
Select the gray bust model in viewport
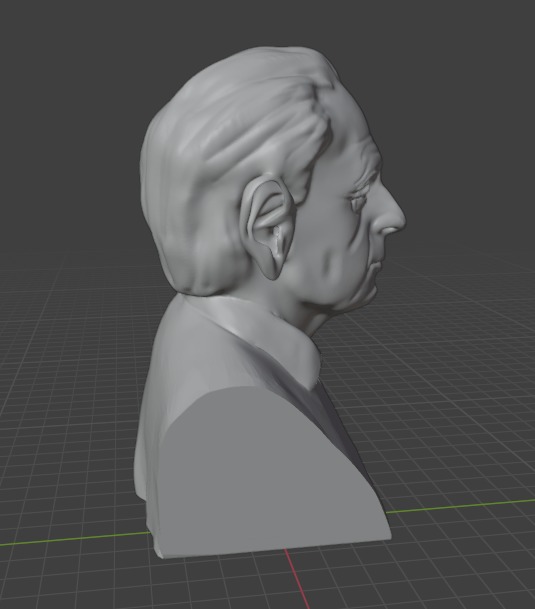pyautogui.click(x=268, y=303)
